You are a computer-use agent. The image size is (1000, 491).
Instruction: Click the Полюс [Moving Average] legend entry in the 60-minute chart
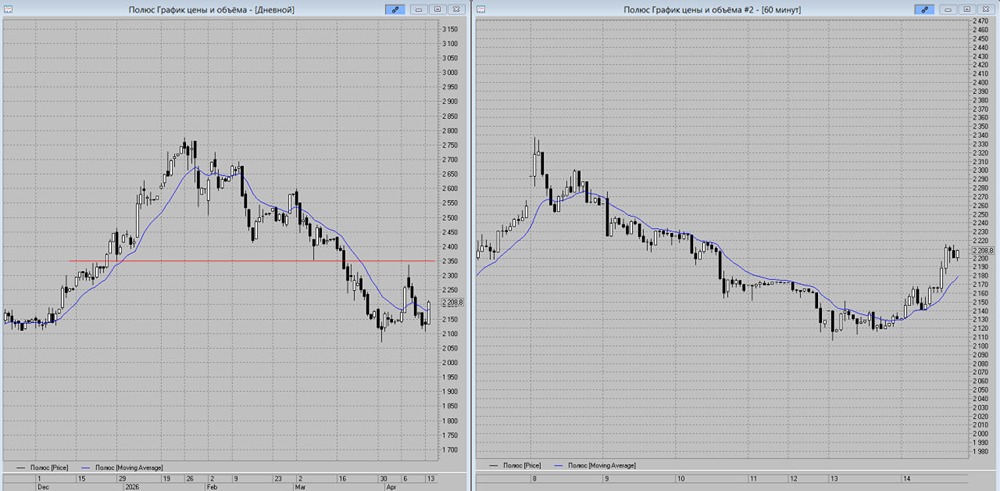click(x=595, y=466)
